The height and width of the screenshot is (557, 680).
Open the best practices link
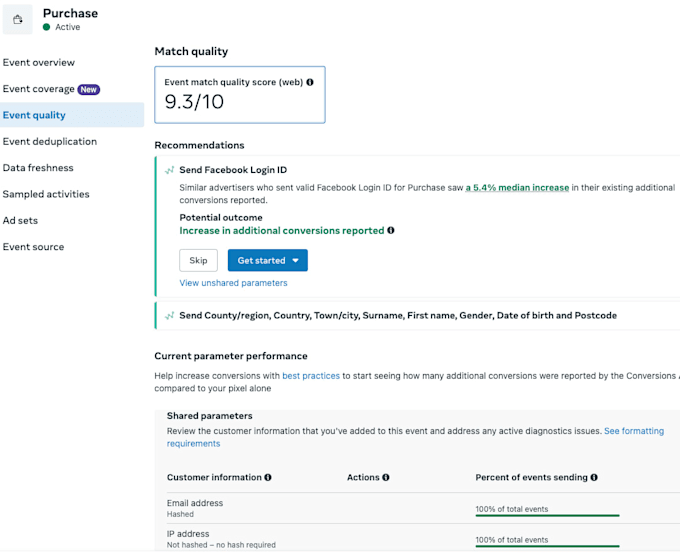(x=311, y=376)
